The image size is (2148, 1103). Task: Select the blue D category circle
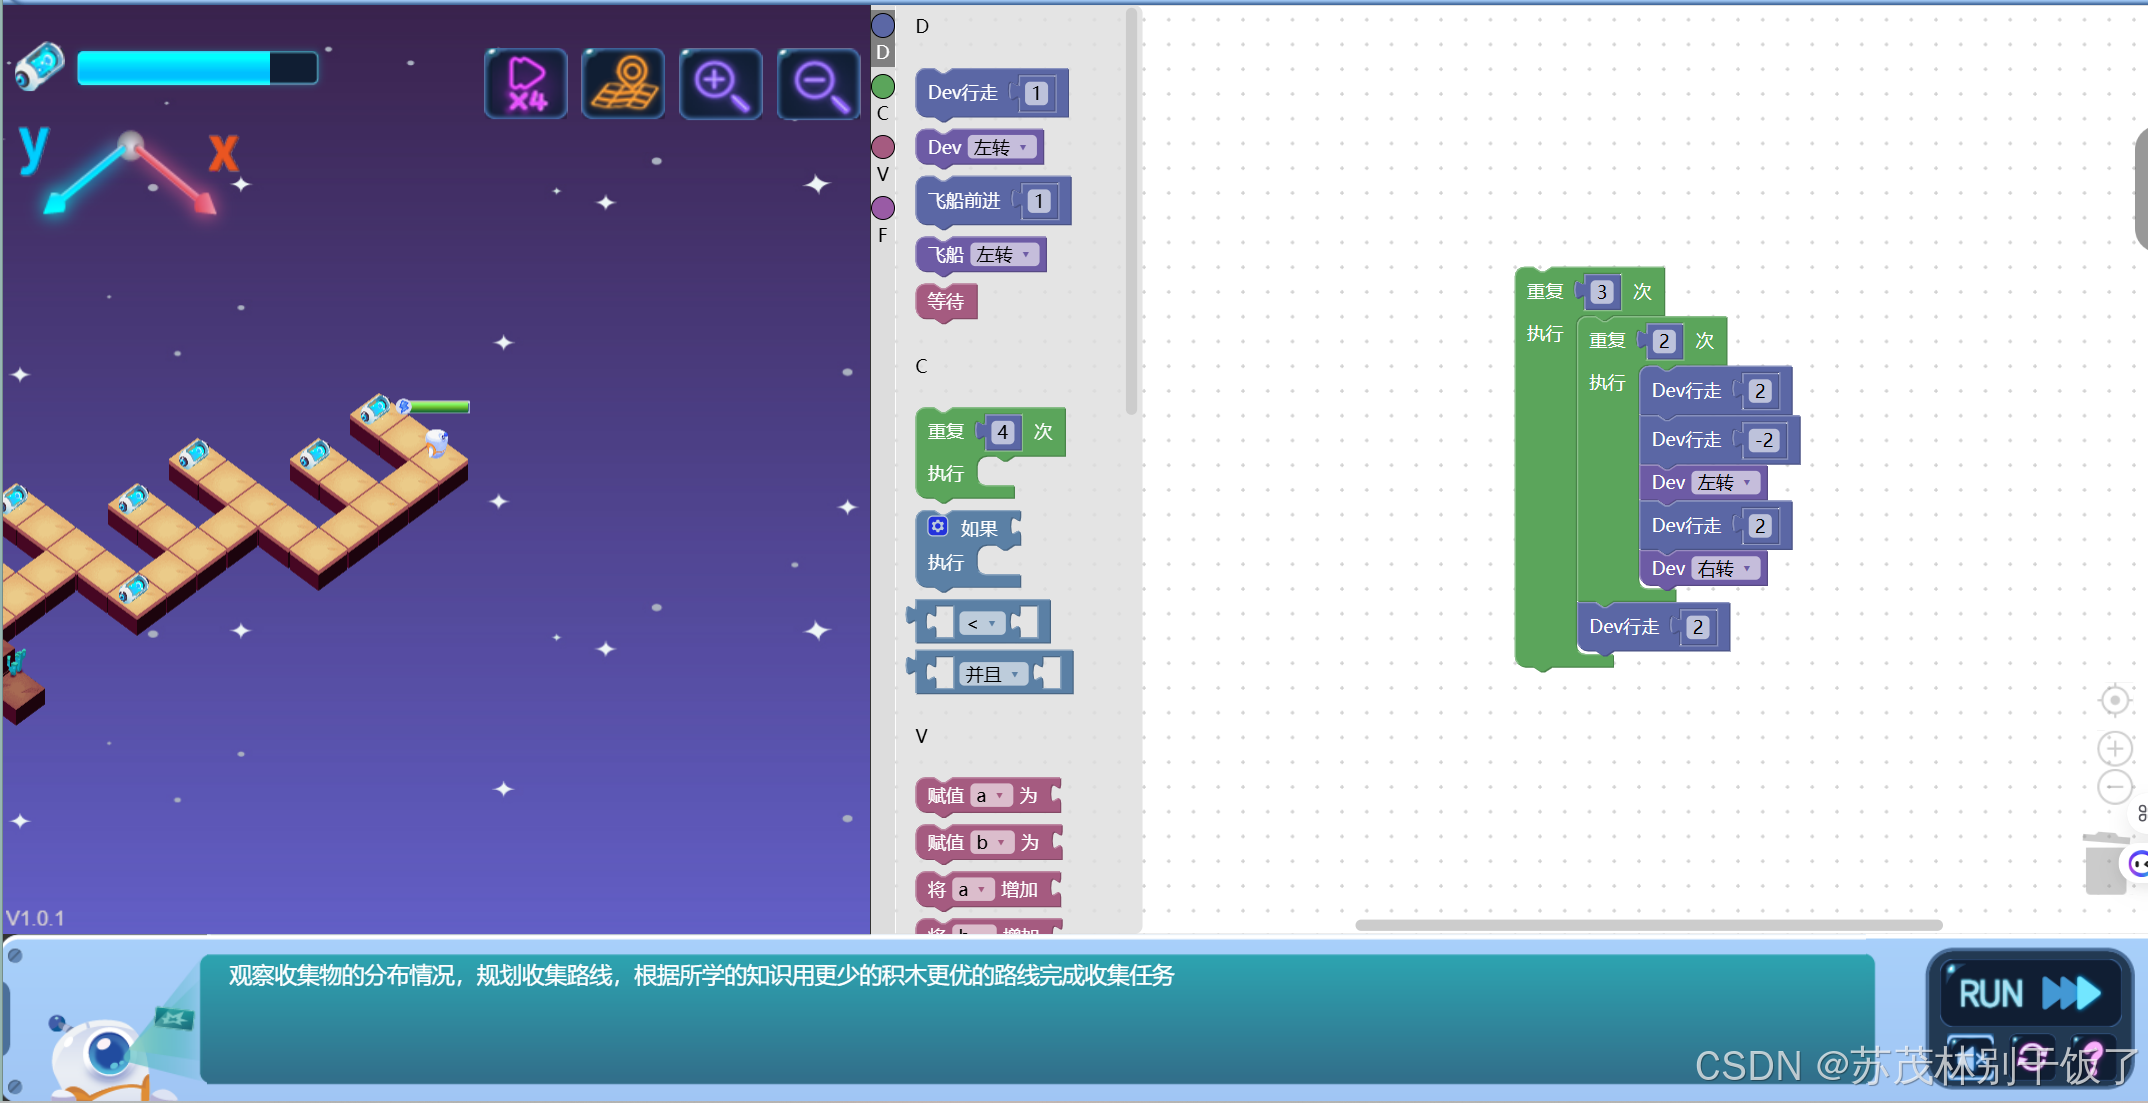tap(883, 25)
